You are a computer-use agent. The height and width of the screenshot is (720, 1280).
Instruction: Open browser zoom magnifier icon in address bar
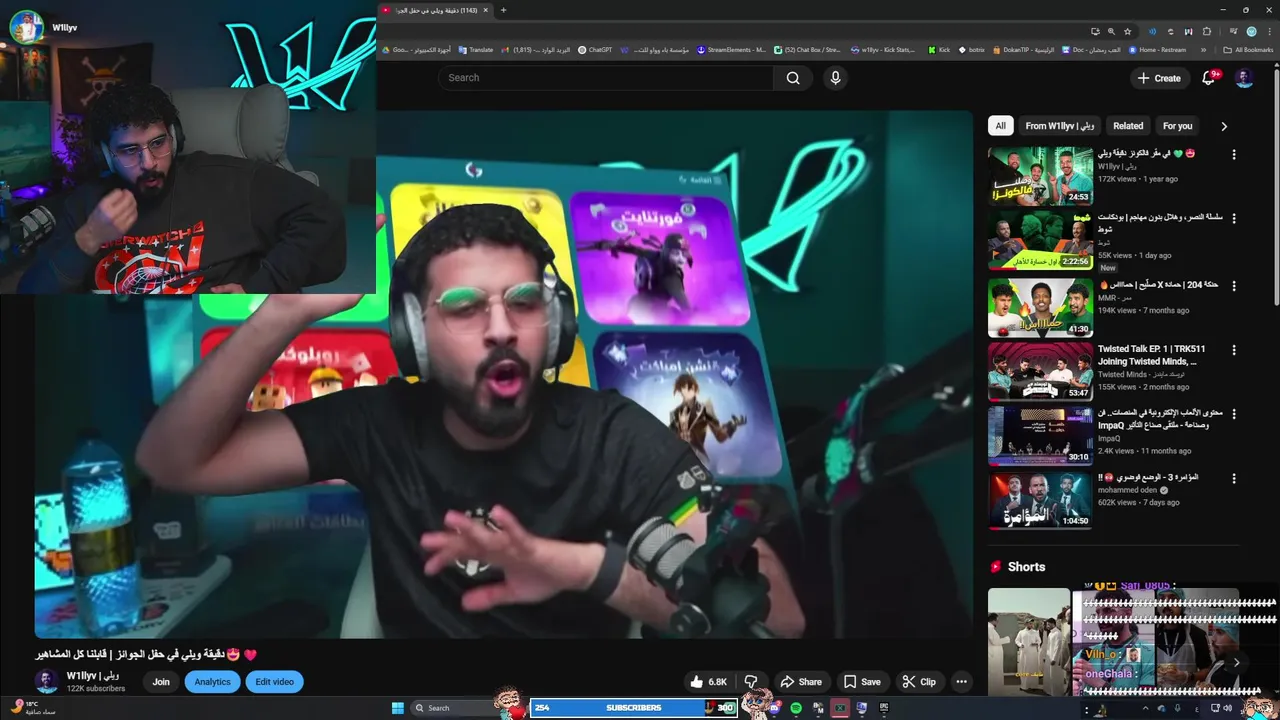(1111, 31)
